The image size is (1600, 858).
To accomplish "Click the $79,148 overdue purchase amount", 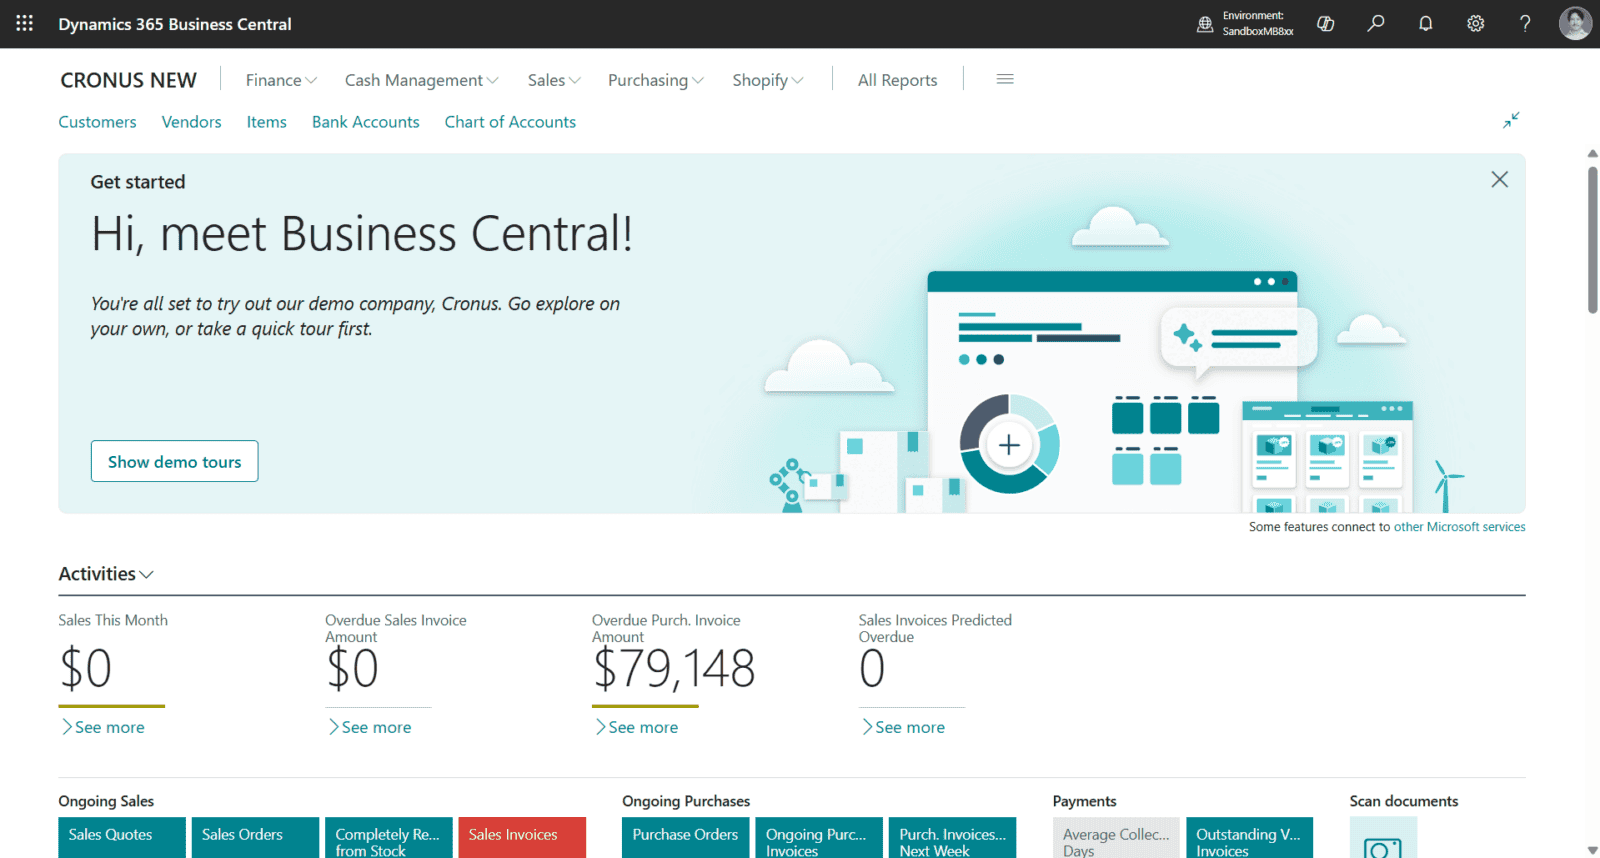I will 674,668.
